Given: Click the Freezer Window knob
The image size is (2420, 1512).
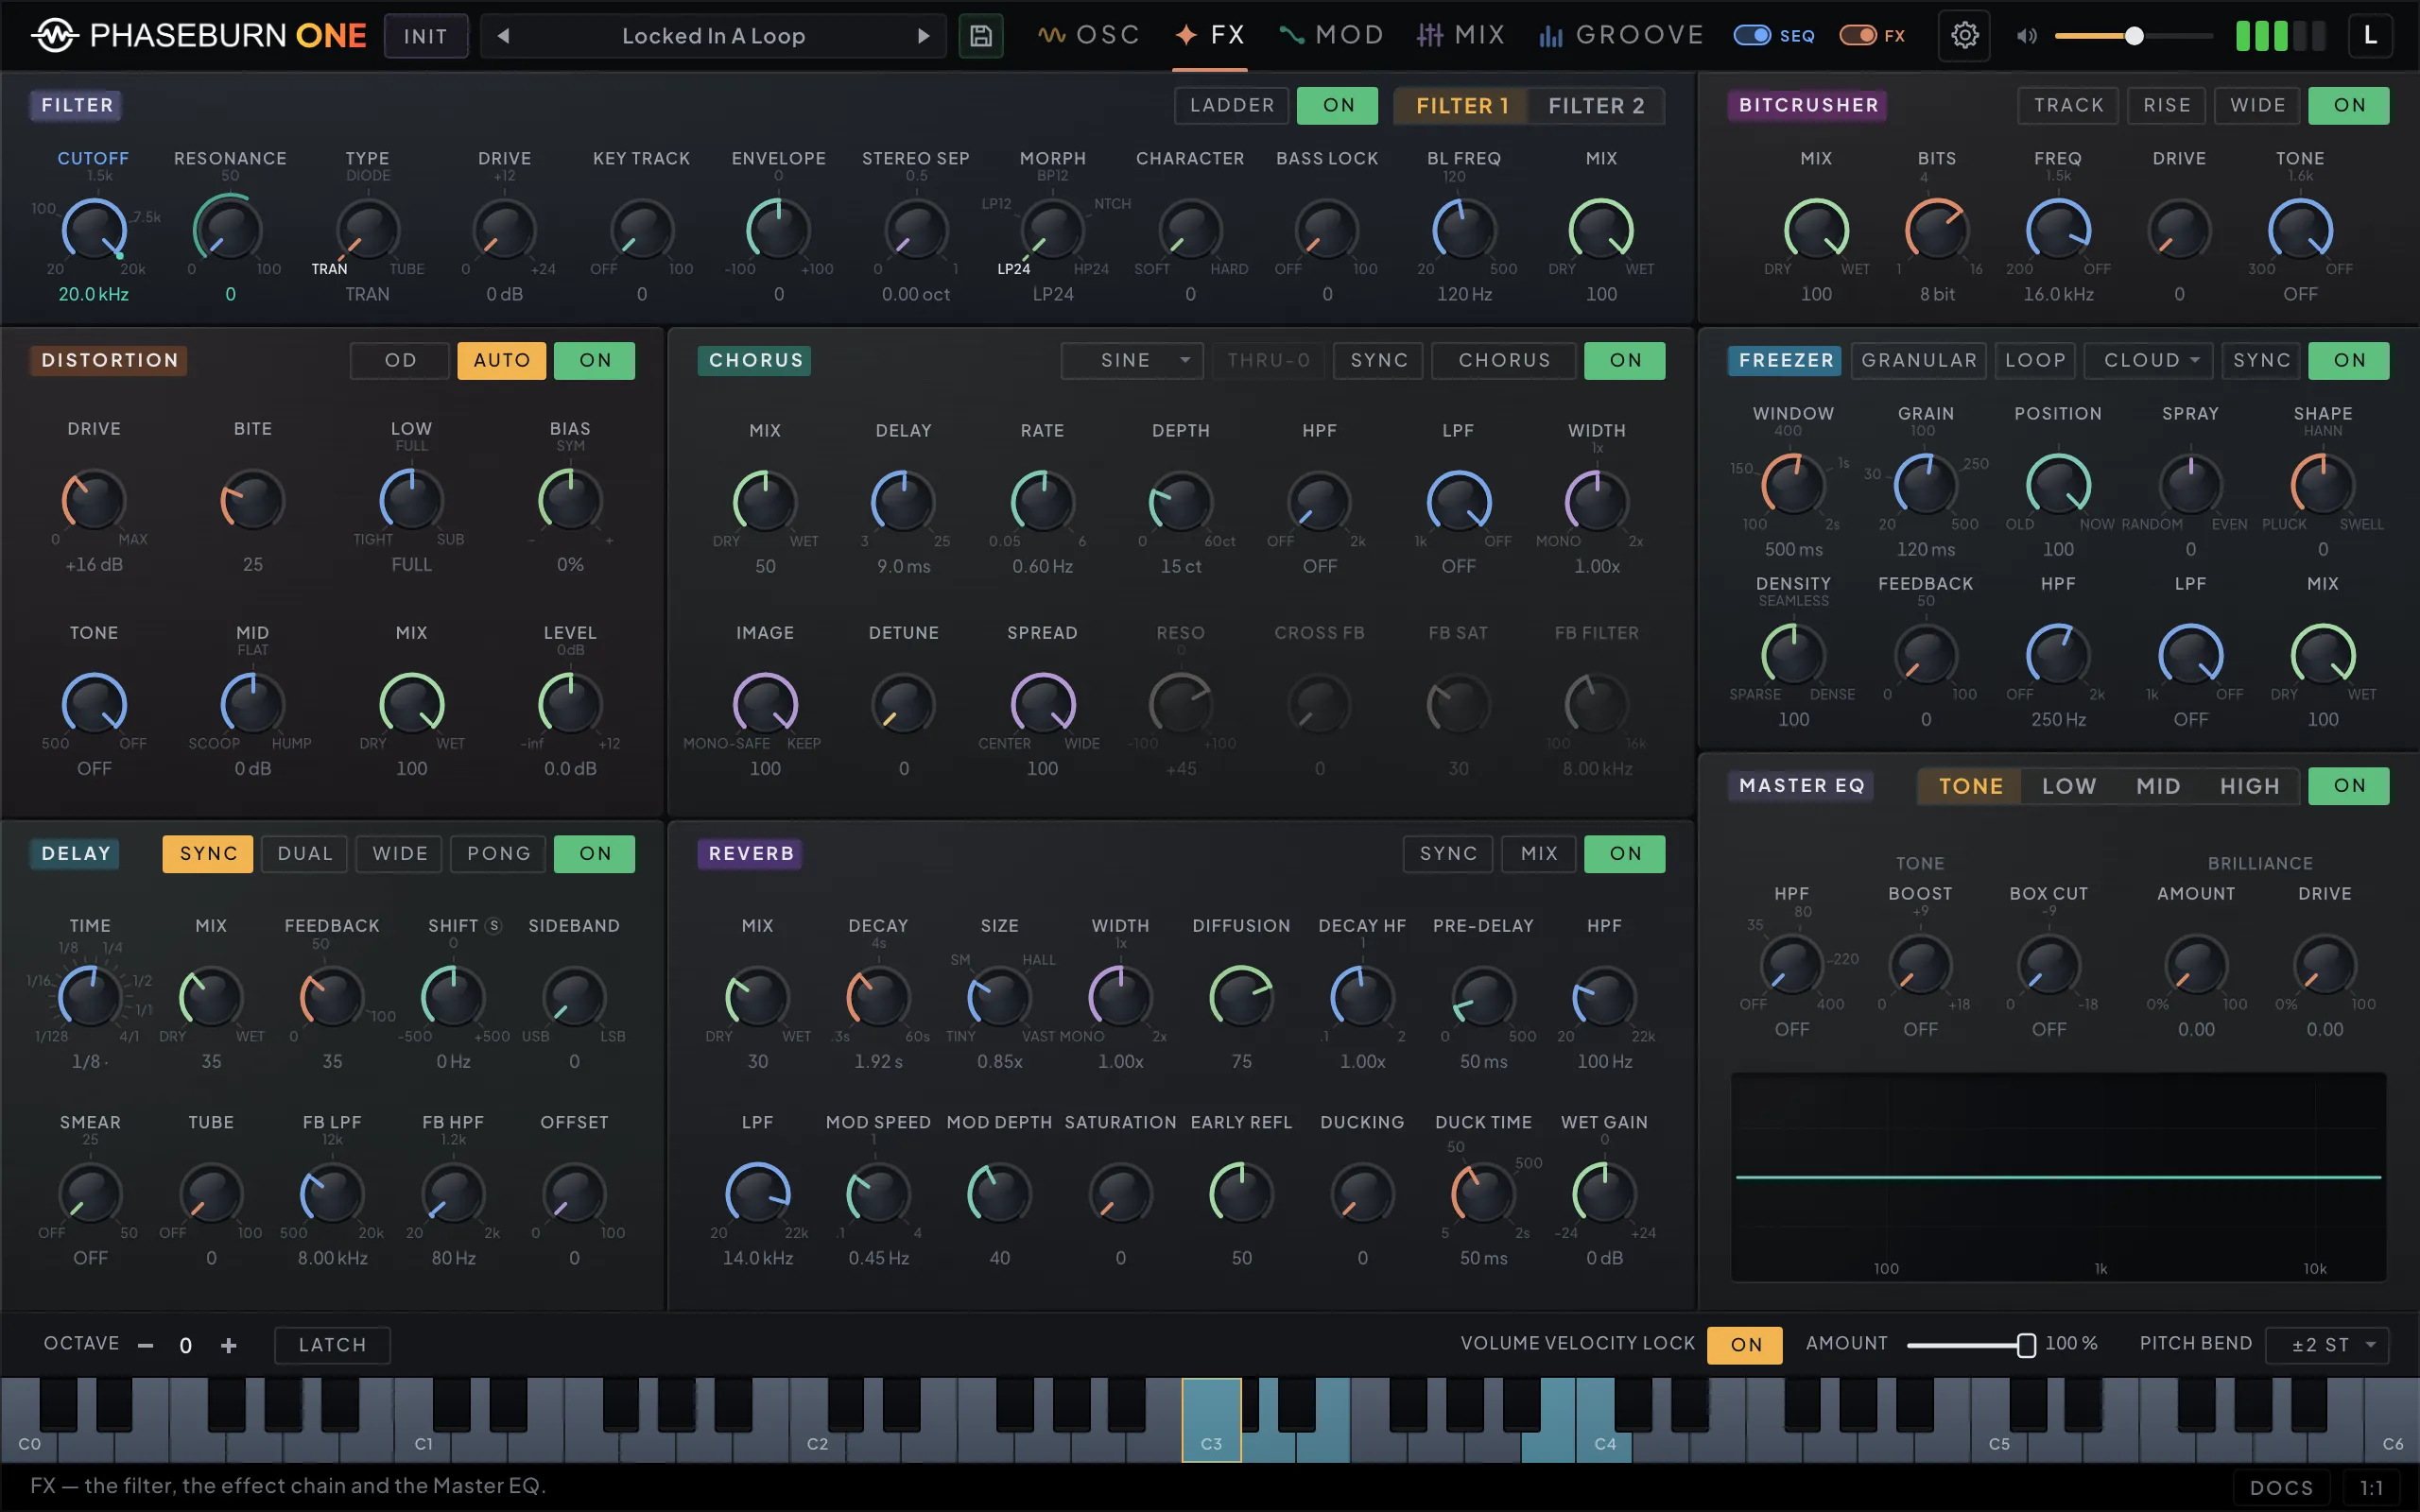Looking at the screenshot, I should click(x=1793, y=485).
